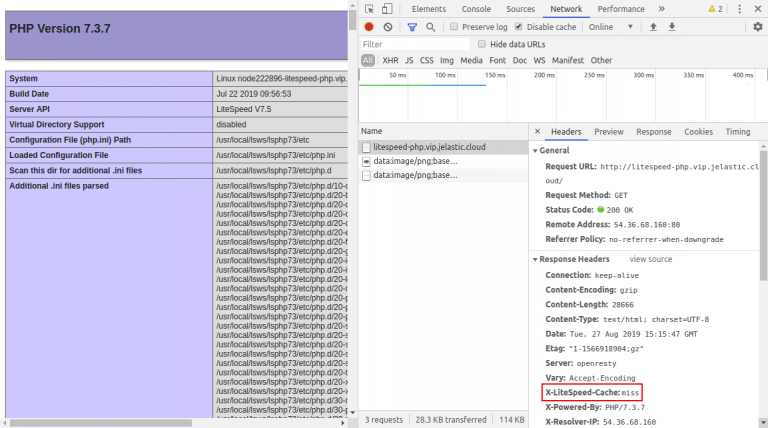Click the Status Code 200 OK value
Screen dimensions: 768x428
click(x=615, y=210)
